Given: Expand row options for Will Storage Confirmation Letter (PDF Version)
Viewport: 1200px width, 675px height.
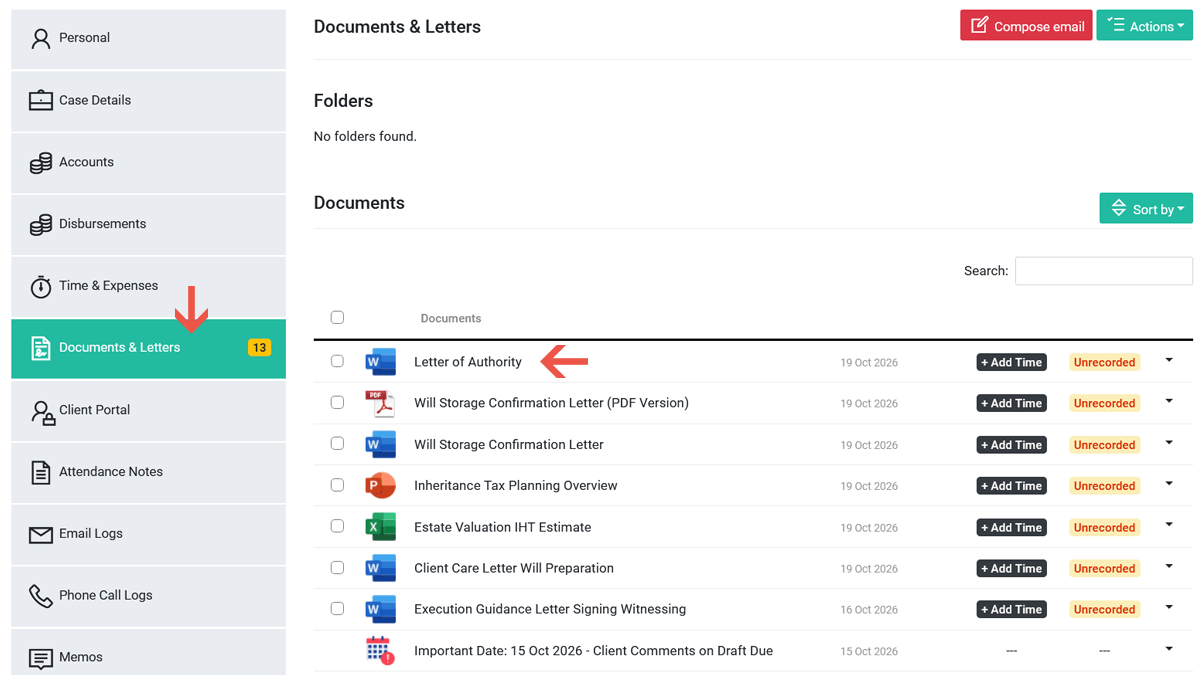Looking at the screenshot, I should point(1169,401).
